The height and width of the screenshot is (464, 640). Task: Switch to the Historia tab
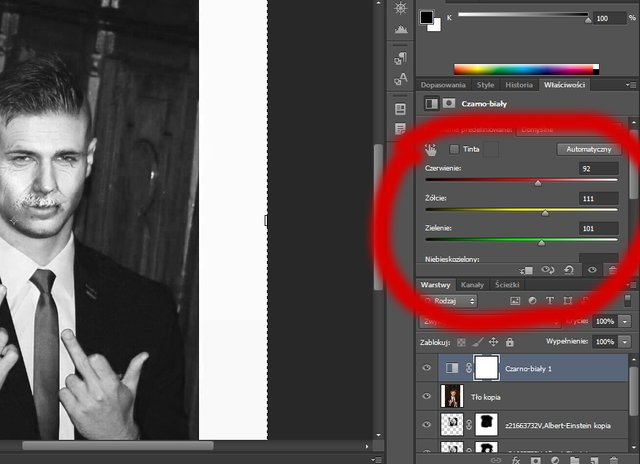coord(519,85)
